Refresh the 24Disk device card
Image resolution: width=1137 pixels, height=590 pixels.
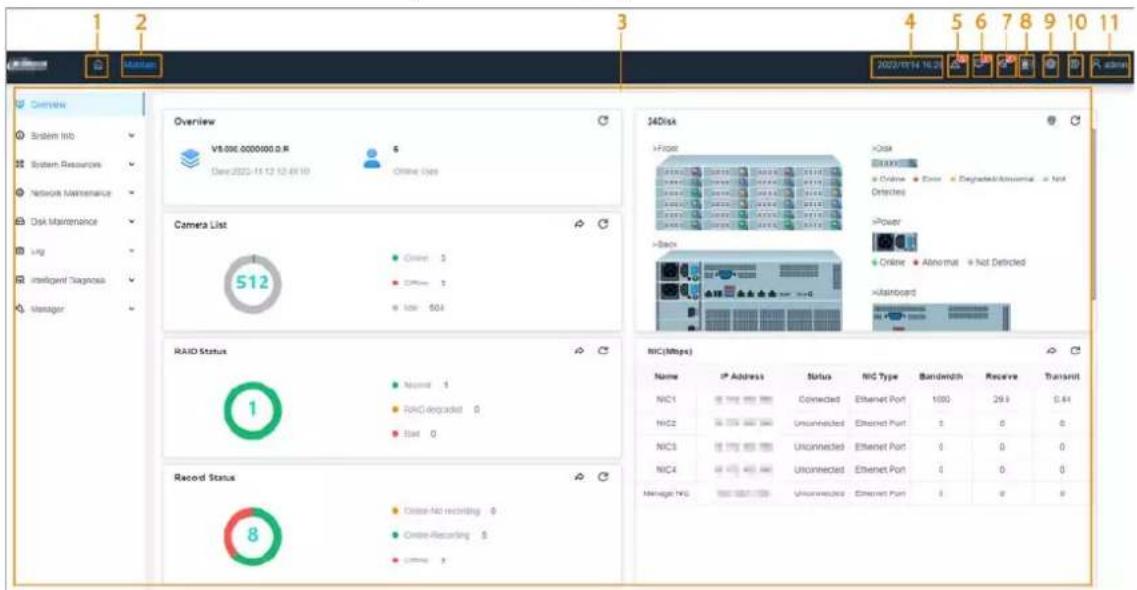(x=1075, y=121)
